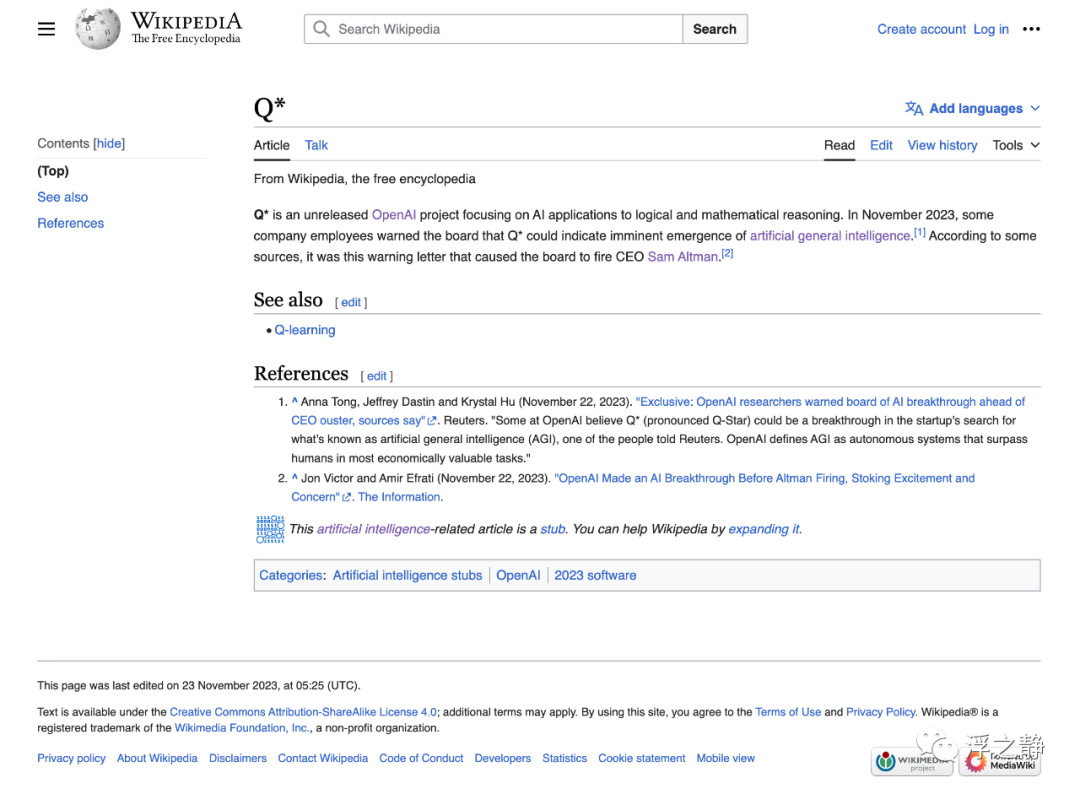Edit the See also section
This screenshot has height=794, width=1080.
pyautogui.click(x=351, y=302)
